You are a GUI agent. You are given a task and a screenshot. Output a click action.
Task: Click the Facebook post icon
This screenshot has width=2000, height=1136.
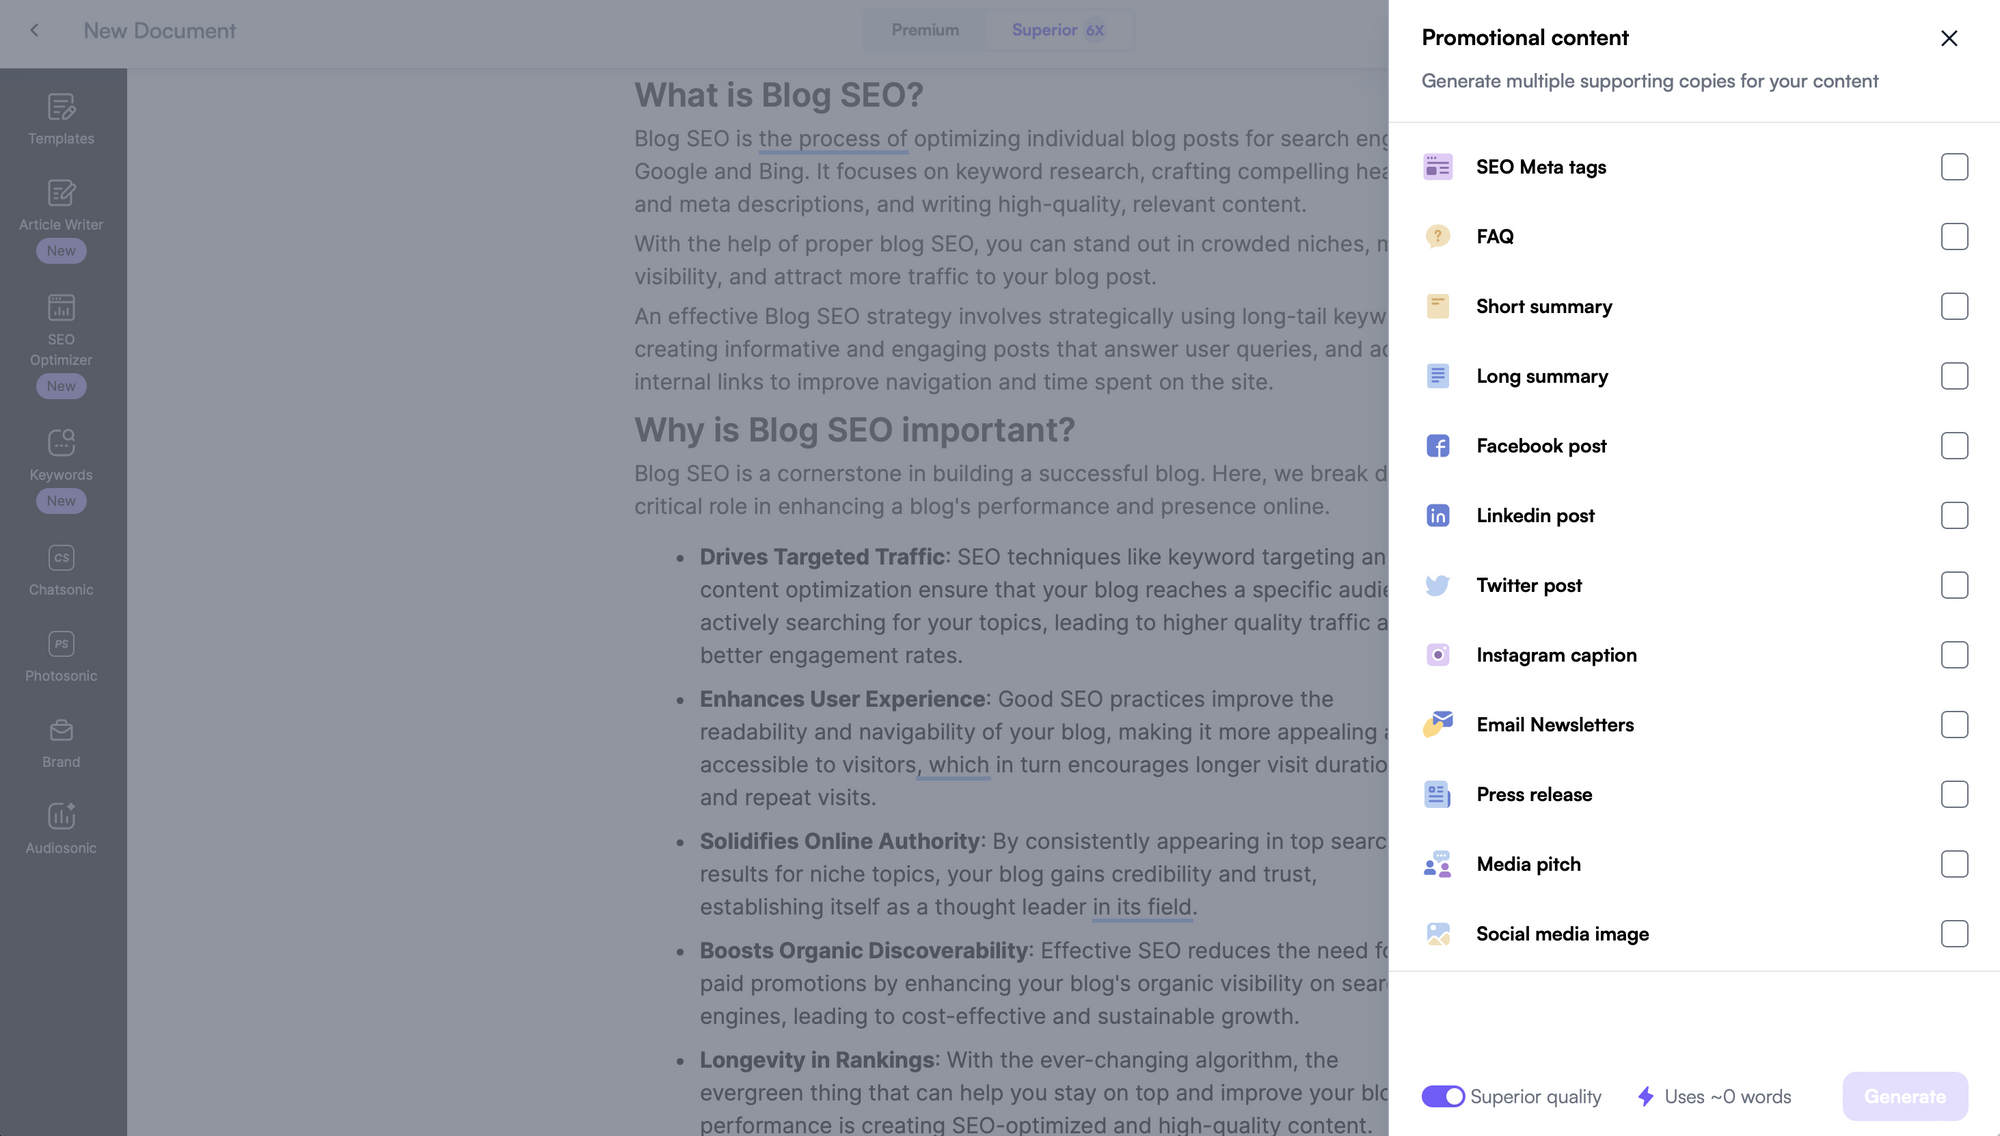(1438, 445)
